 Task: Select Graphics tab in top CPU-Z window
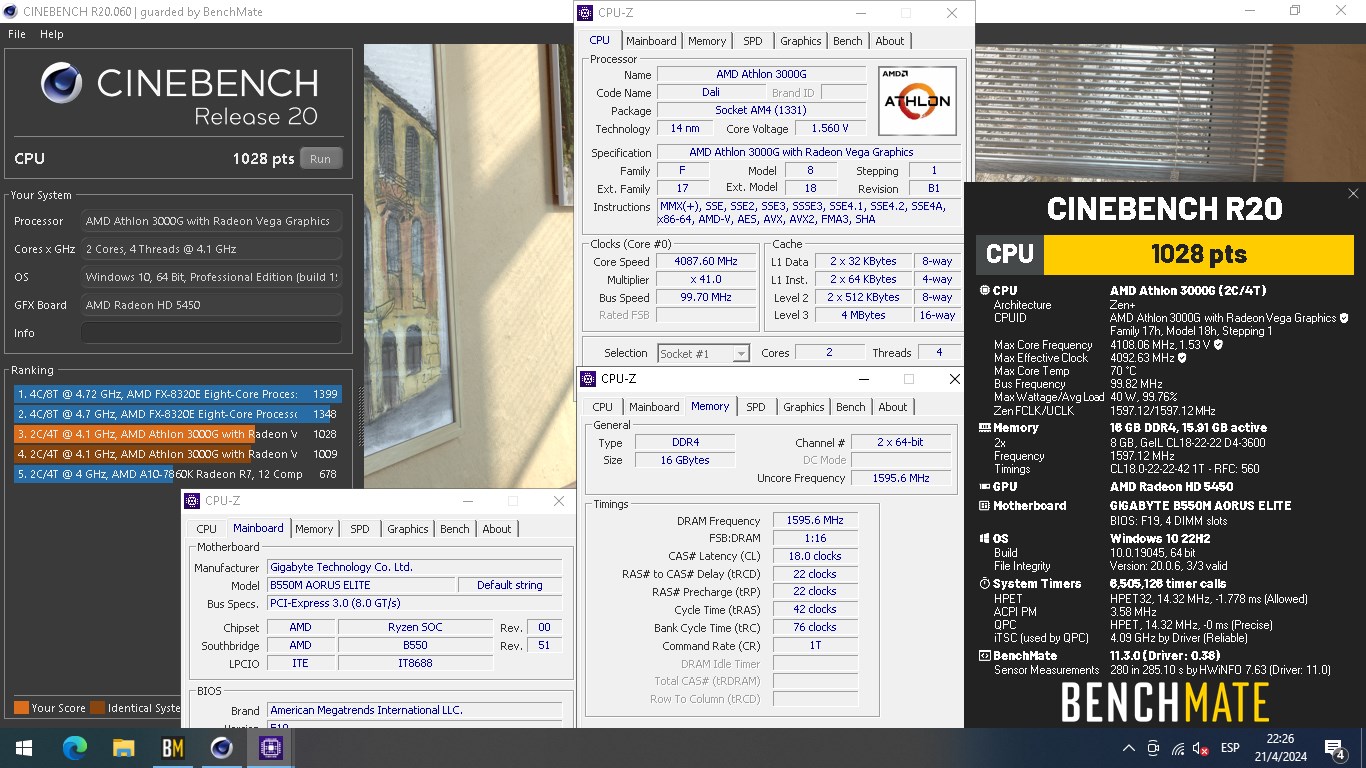[x=801, y=41]
